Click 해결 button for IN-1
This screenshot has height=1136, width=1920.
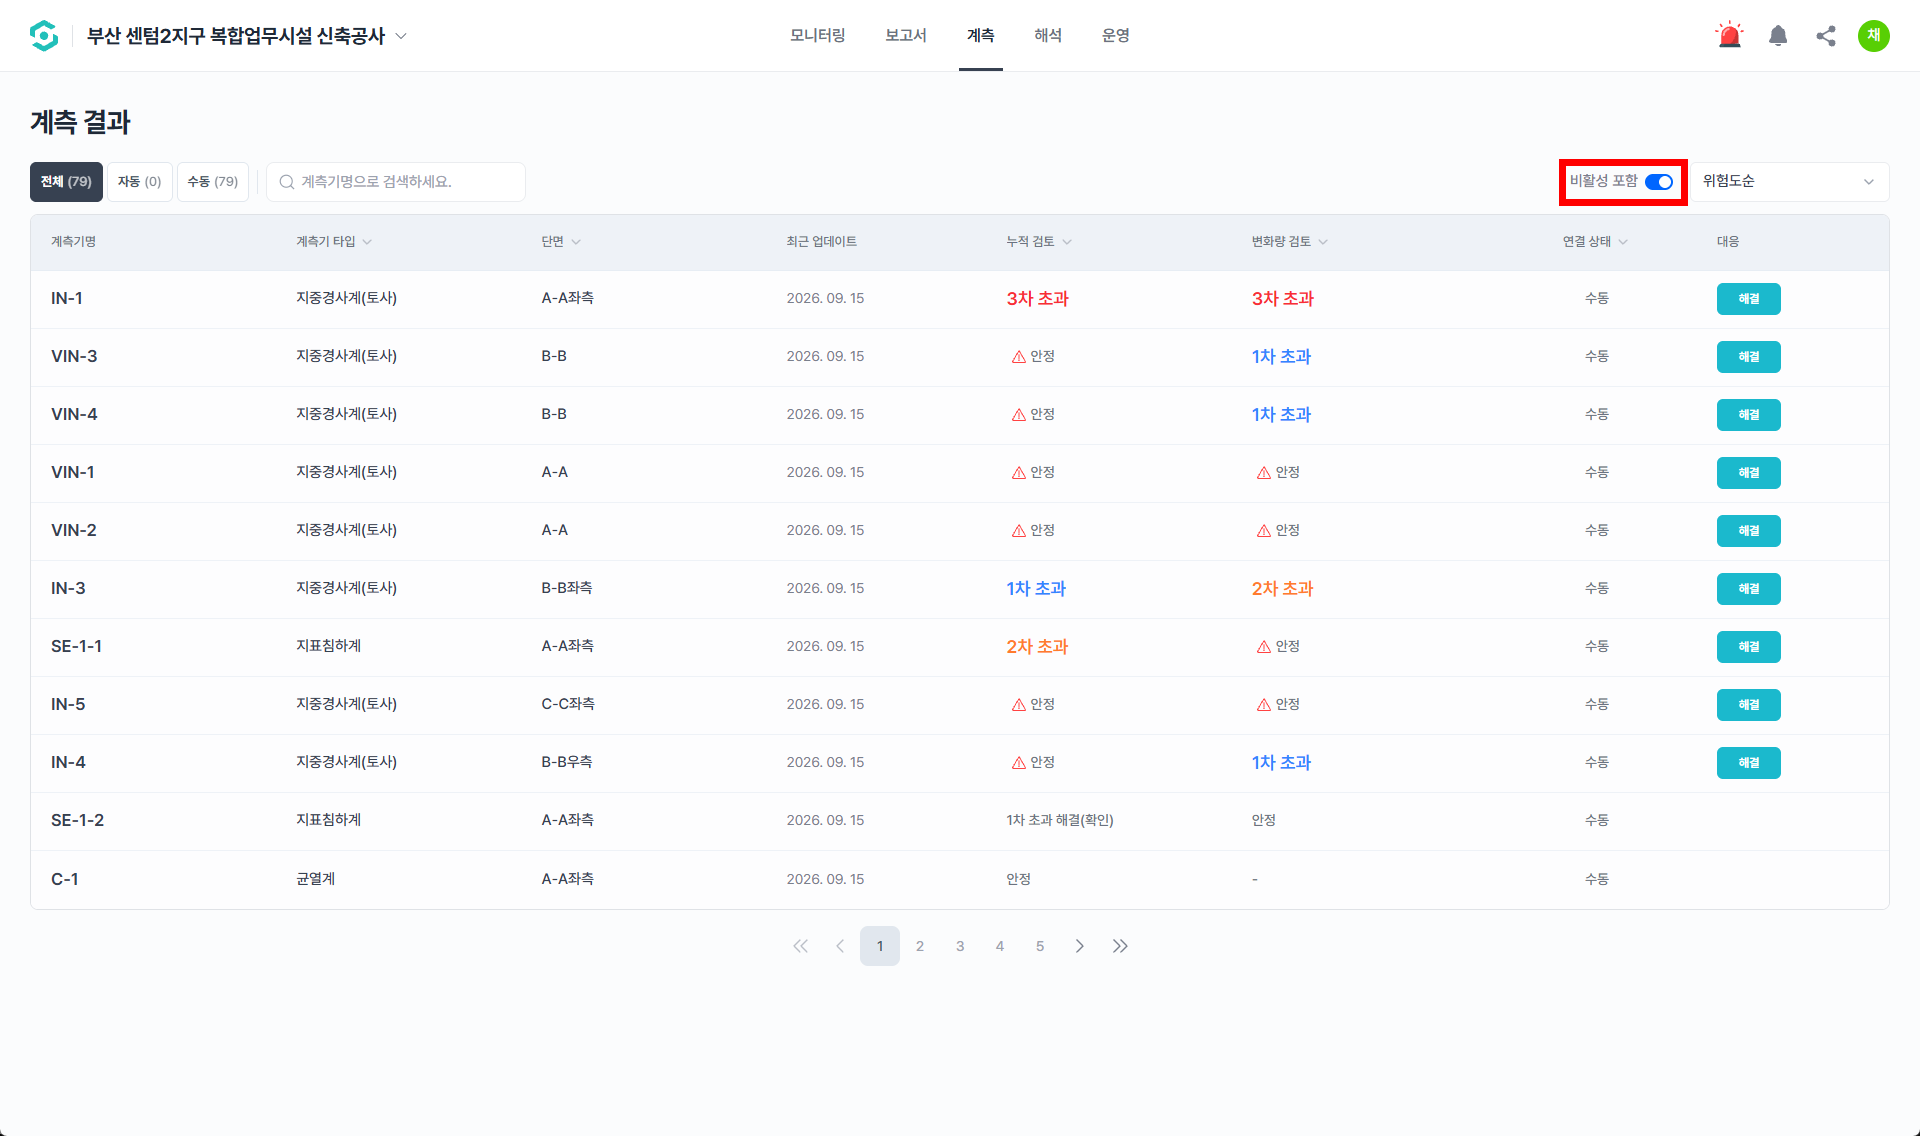click(x=1749, y=299)
